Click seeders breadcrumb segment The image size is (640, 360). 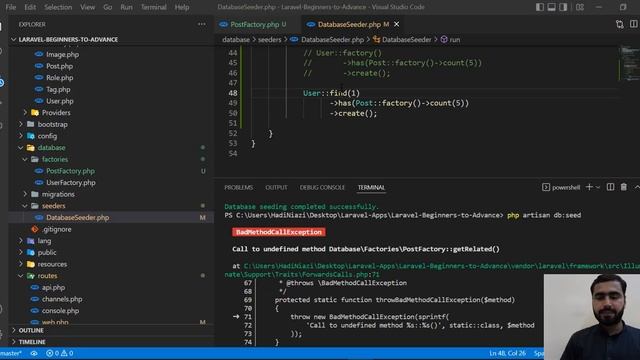pos(269,40)
